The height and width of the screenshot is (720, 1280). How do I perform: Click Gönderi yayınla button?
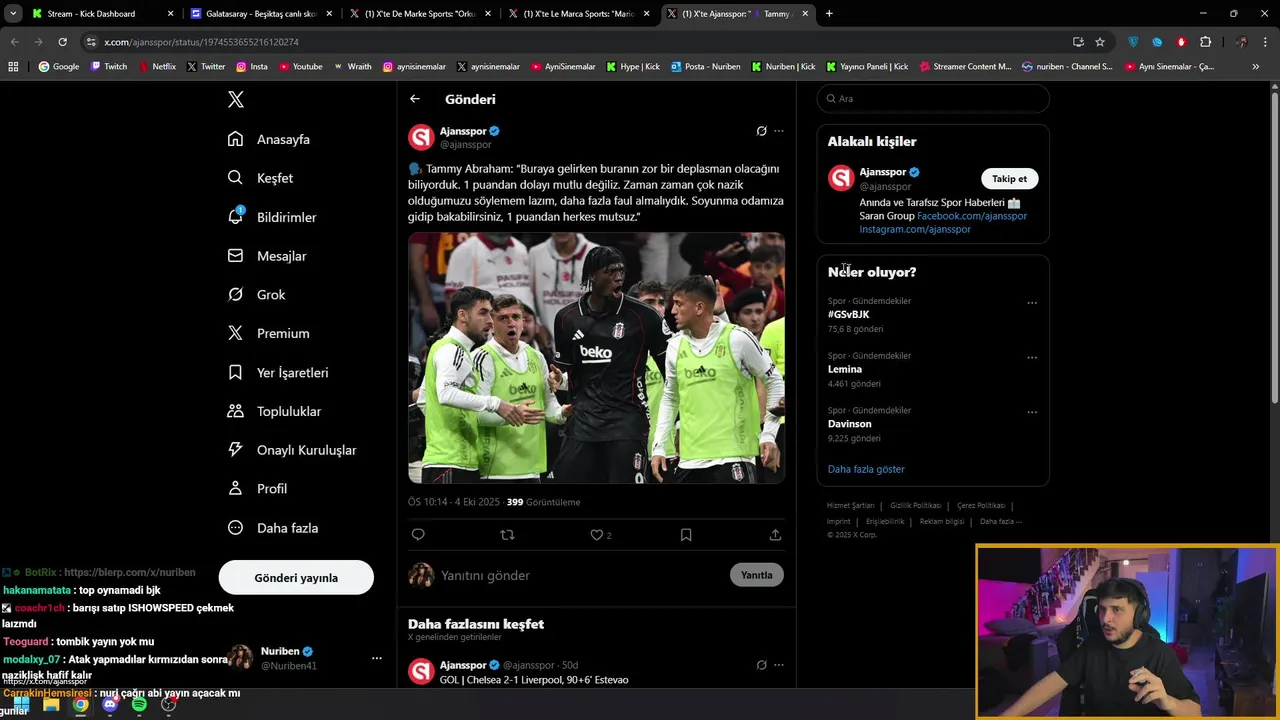296,578
